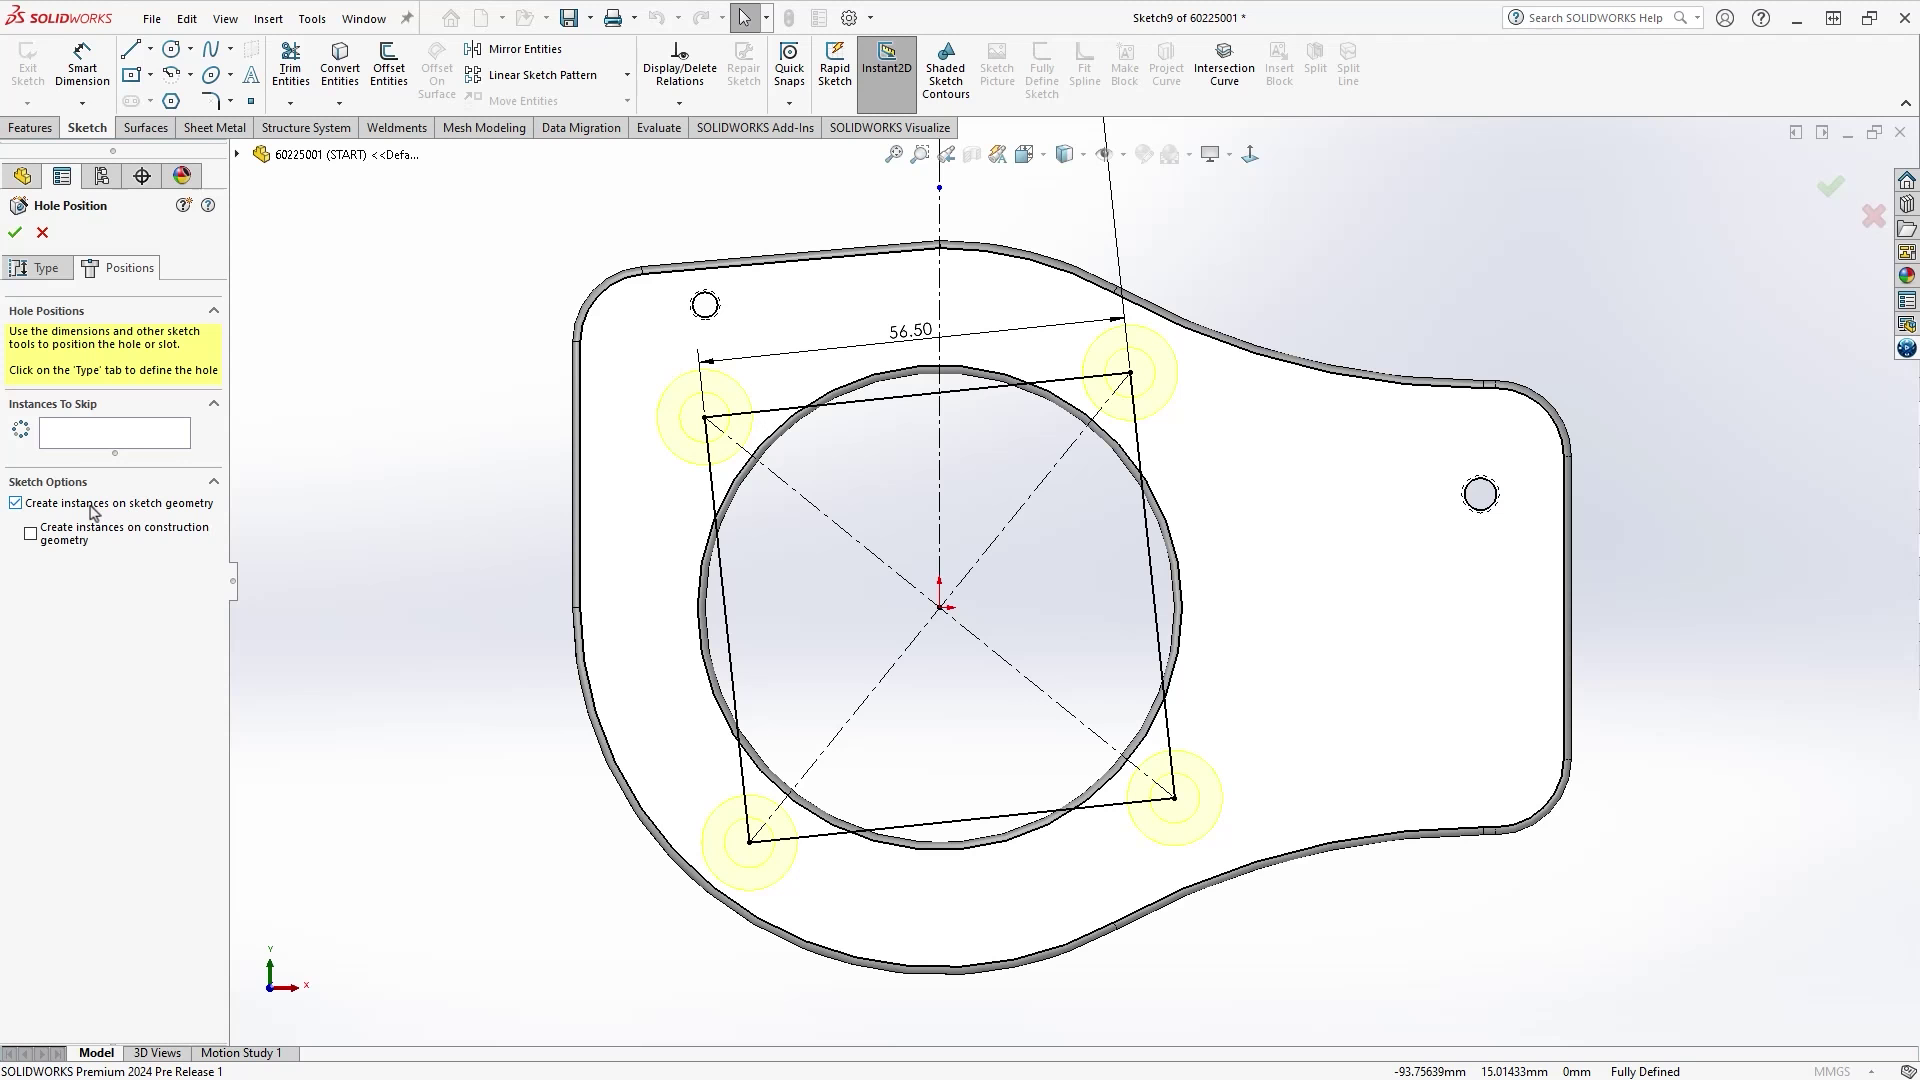Collapse the Sketch Options section
Viewport: 1920px width, 1080px height.
point(213,482)
